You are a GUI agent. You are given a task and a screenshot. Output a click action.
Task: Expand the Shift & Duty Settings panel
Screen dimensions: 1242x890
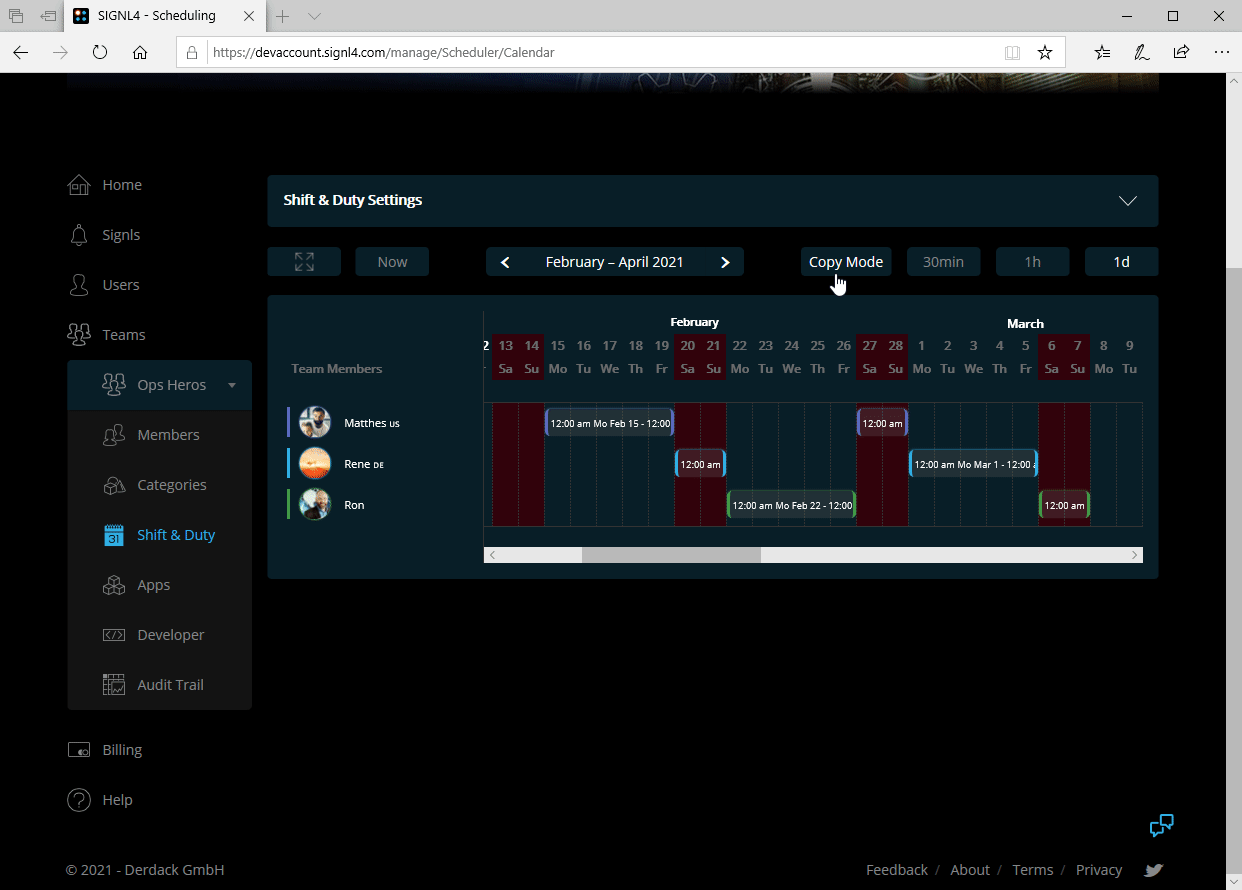tap(1128, 200)
